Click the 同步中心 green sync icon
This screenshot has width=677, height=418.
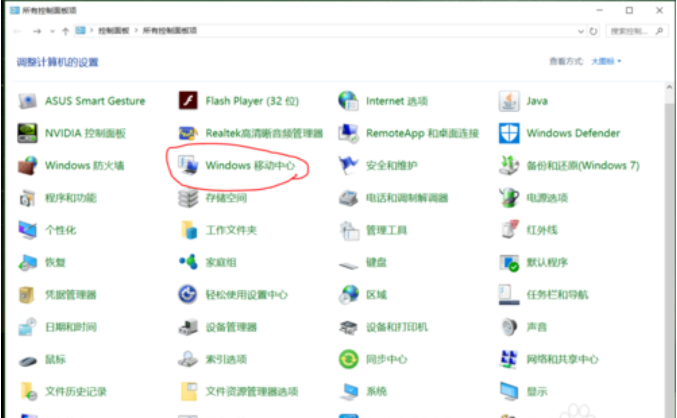point(348,358)
